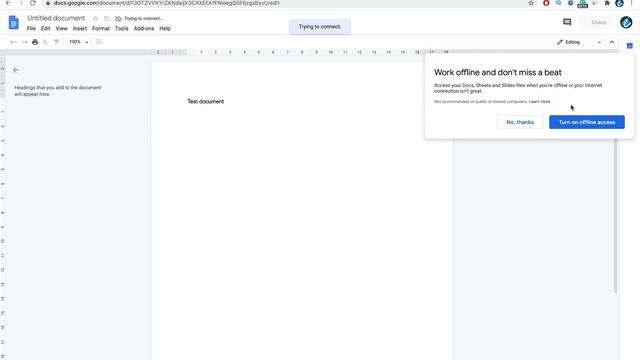
Task: Open the Google account avatar in Docs
Action: 626,22
